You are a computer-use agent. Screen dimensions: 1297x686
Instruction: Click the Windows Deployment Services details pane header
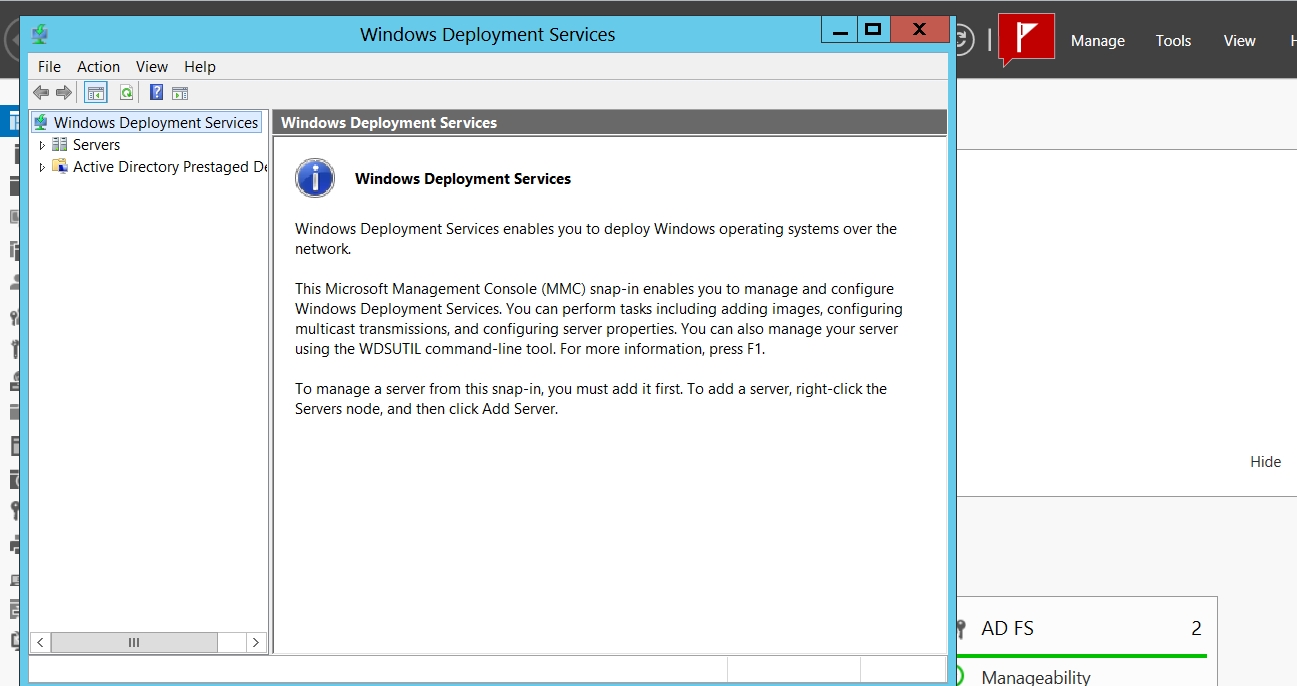pyautogui.click(x=610, y=123)
